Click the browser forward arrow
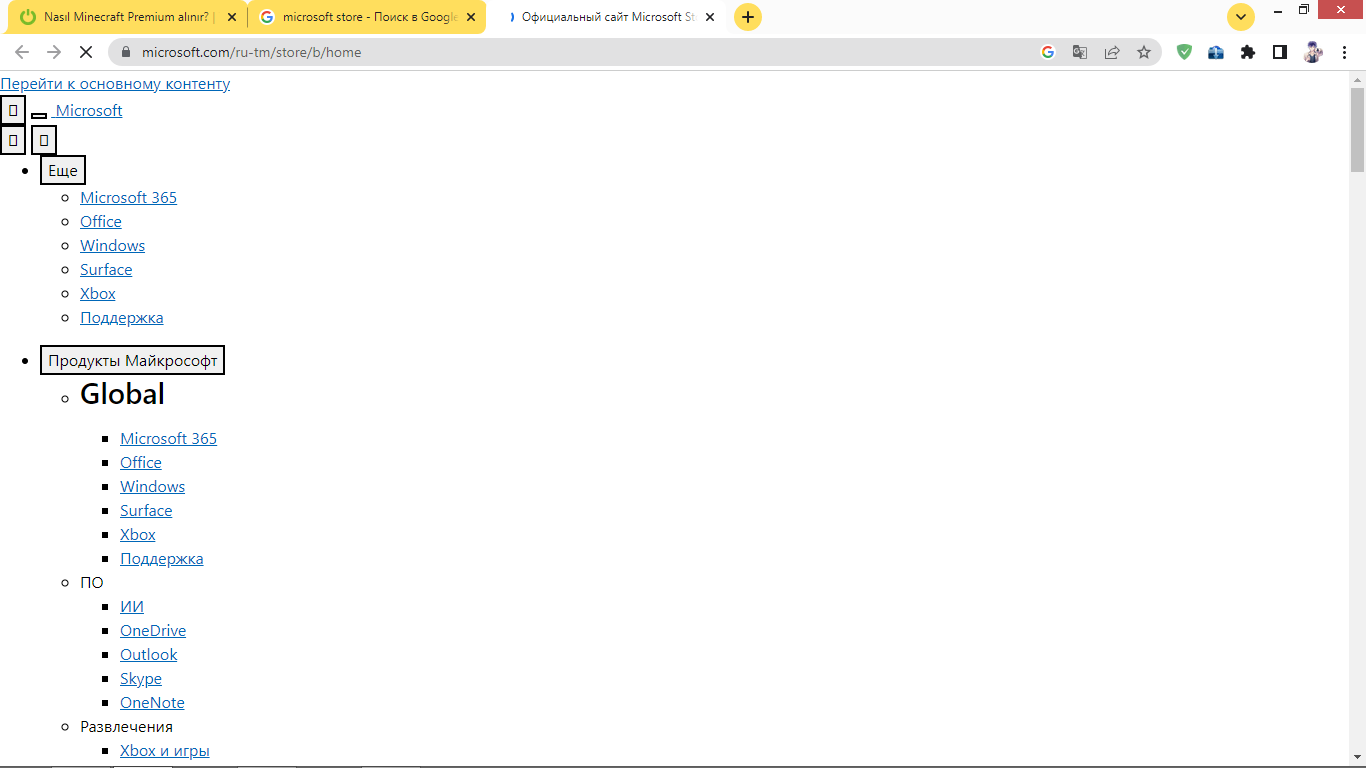 pyautogui.click(x=54, y=52)
